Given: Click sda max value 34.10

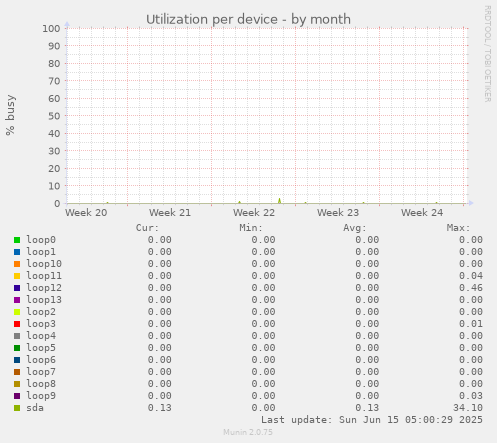Looking at the screenshot, I should click(468, 408).
